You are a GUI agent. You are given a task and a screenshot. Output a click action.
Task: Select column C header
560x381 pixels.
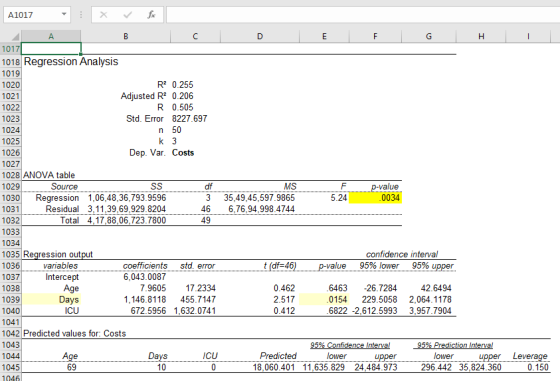tap(195, 36)
